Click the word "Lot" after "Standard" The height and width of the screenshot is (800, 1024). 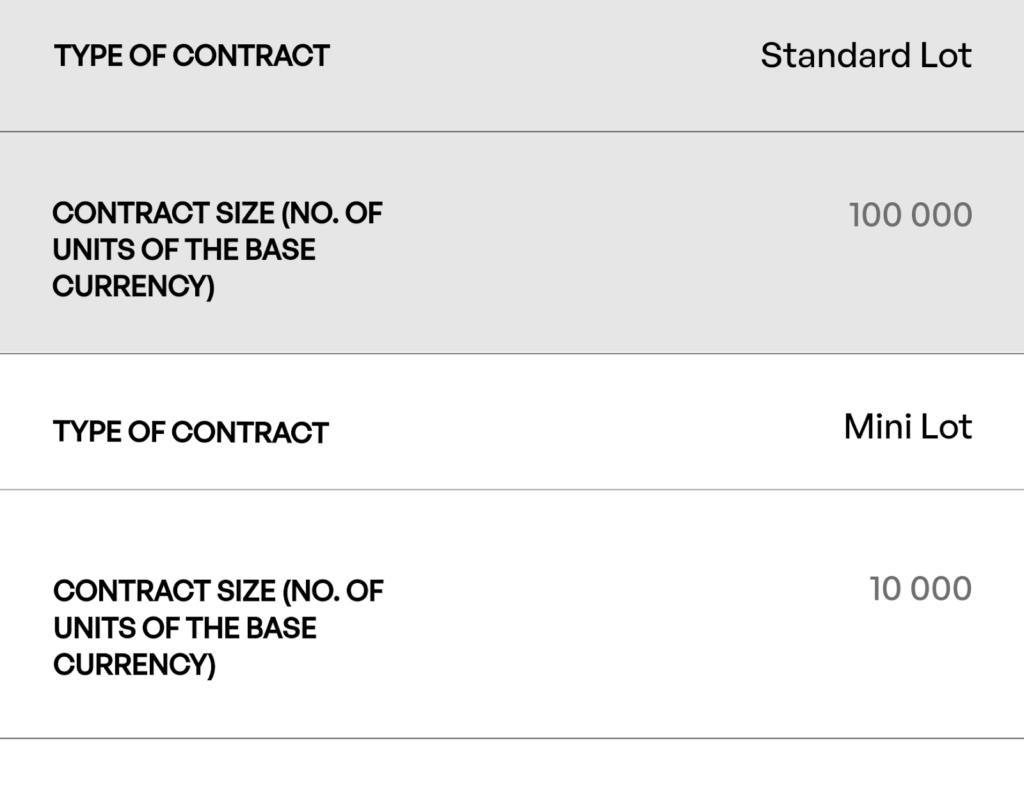click(945, 56)
